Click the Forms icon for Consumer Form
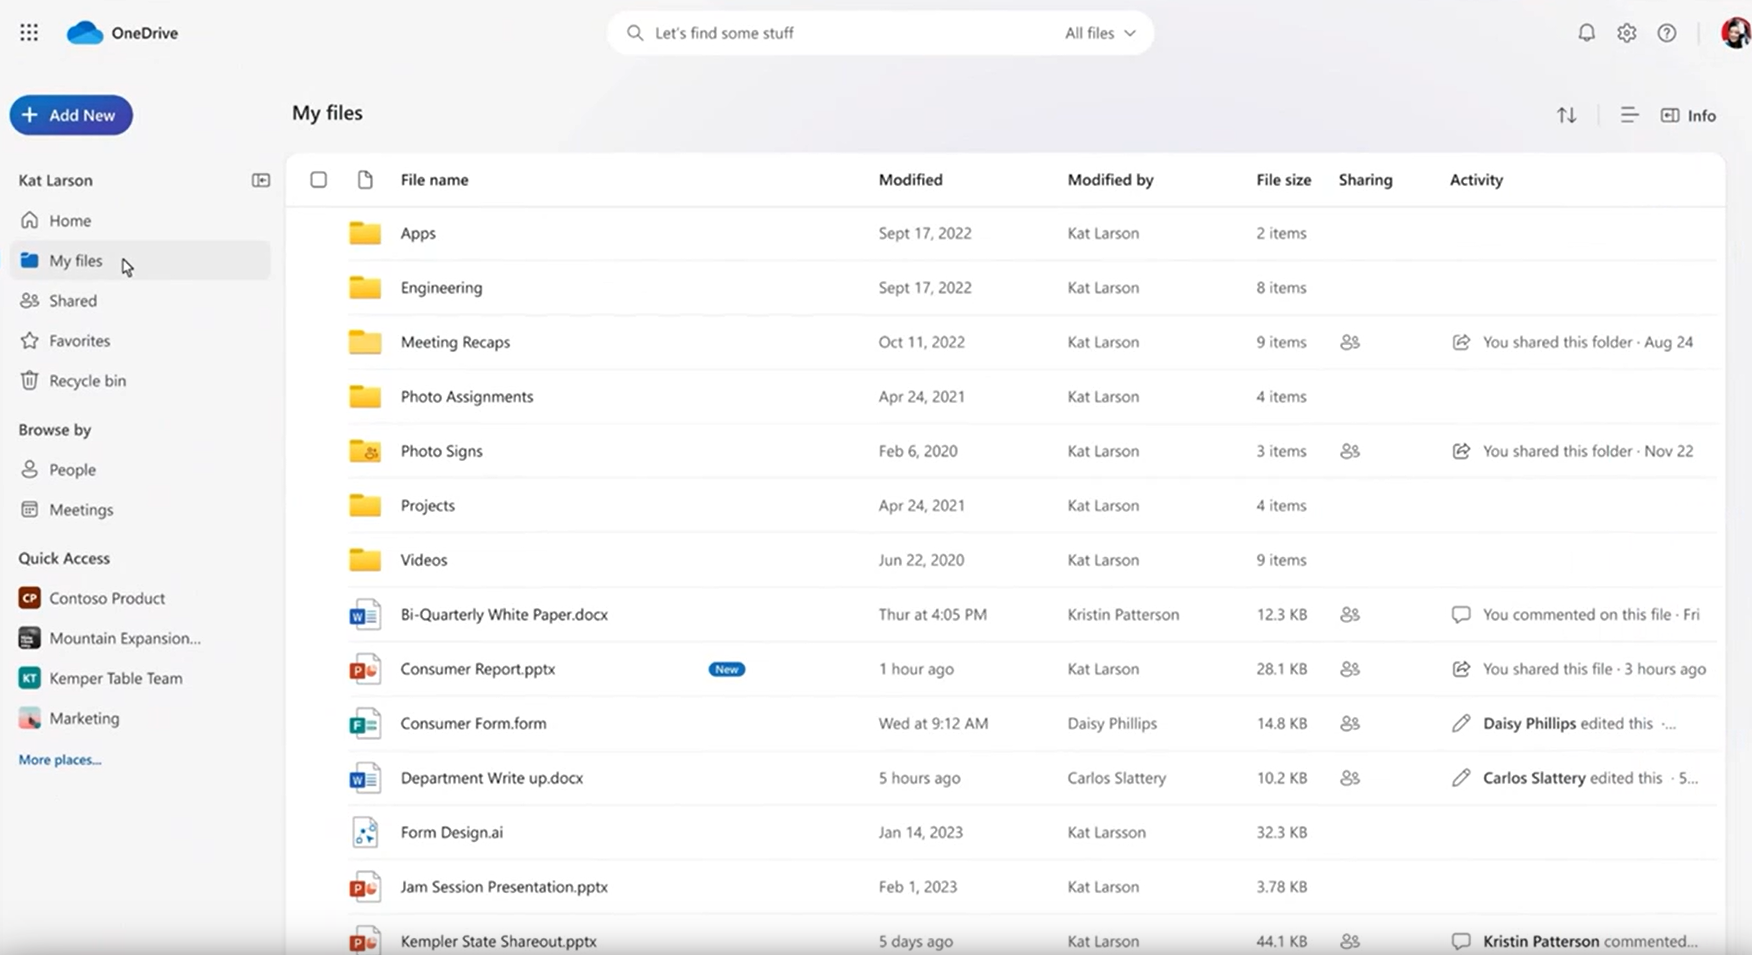1752x955 pixels. pos(365,723)
